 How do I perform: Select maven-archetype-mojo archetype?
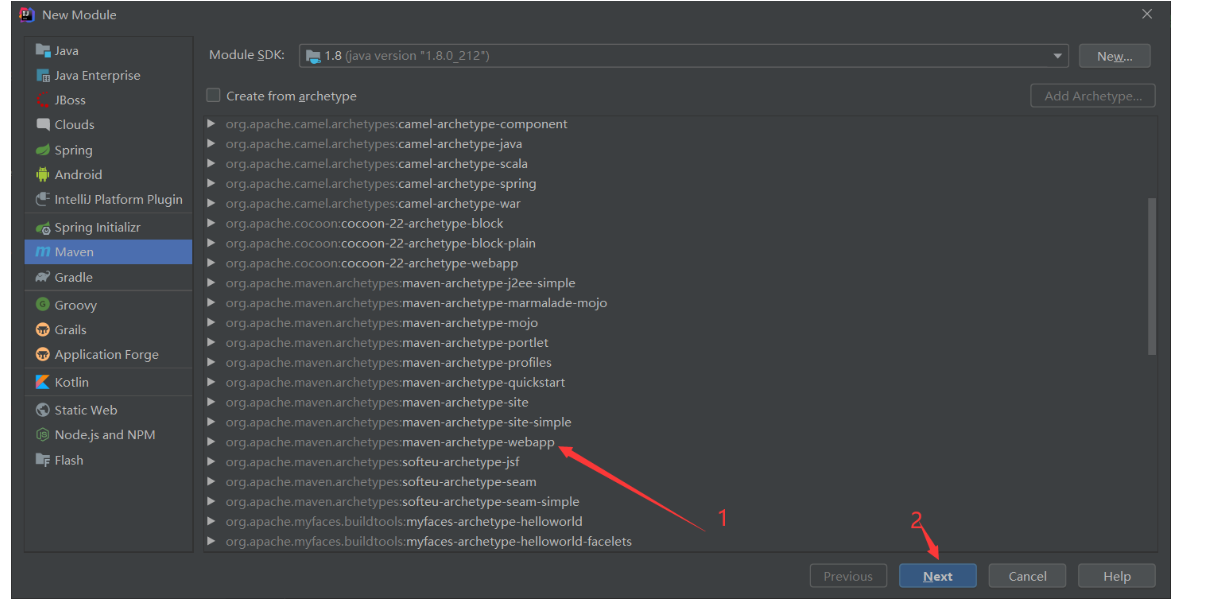pyautogui.click(x=382, y=323)
